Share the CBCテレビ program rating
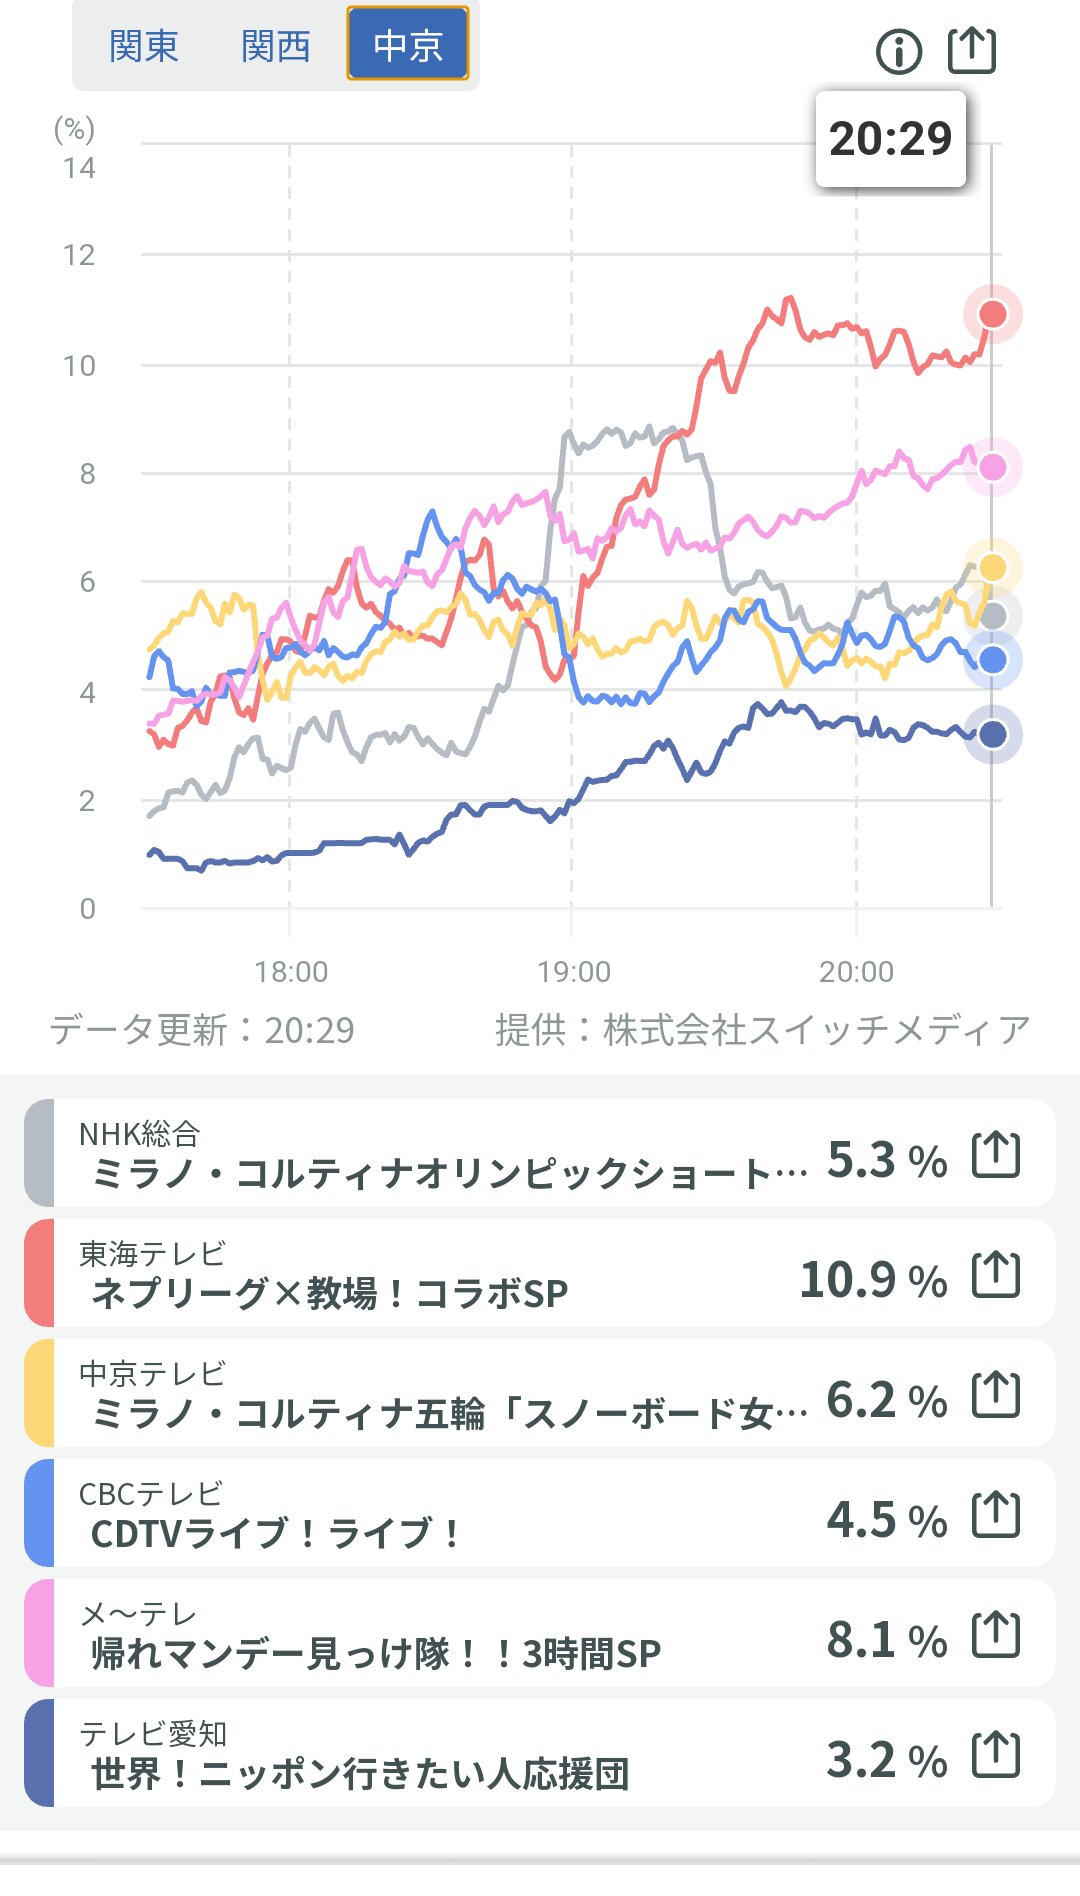Viewport: 1080px width, 1896px height. pyautogui.click(x=996, y=1515)
